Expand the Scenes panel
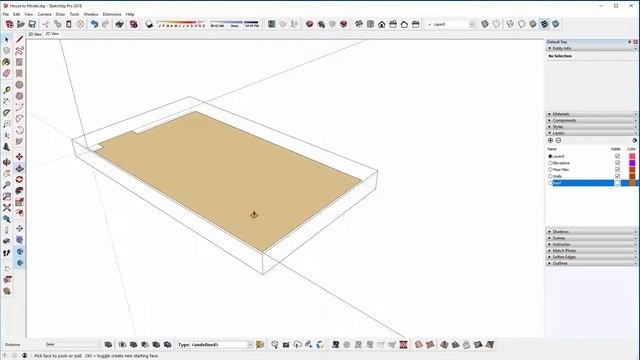The width and height of the screenshot is (640, 360). [591, 238]
